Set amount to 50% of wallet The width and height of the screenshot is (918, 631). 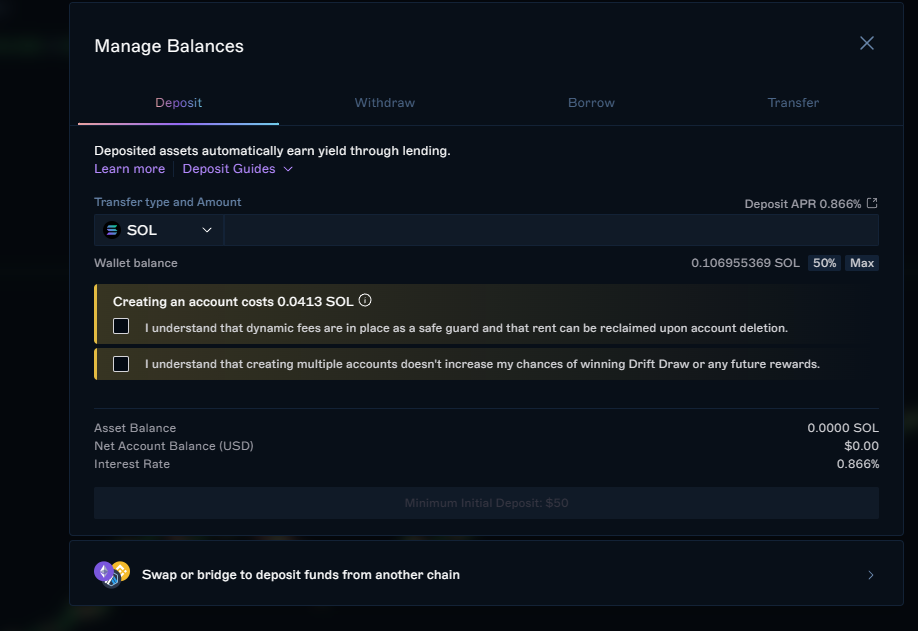pos(824,263)
